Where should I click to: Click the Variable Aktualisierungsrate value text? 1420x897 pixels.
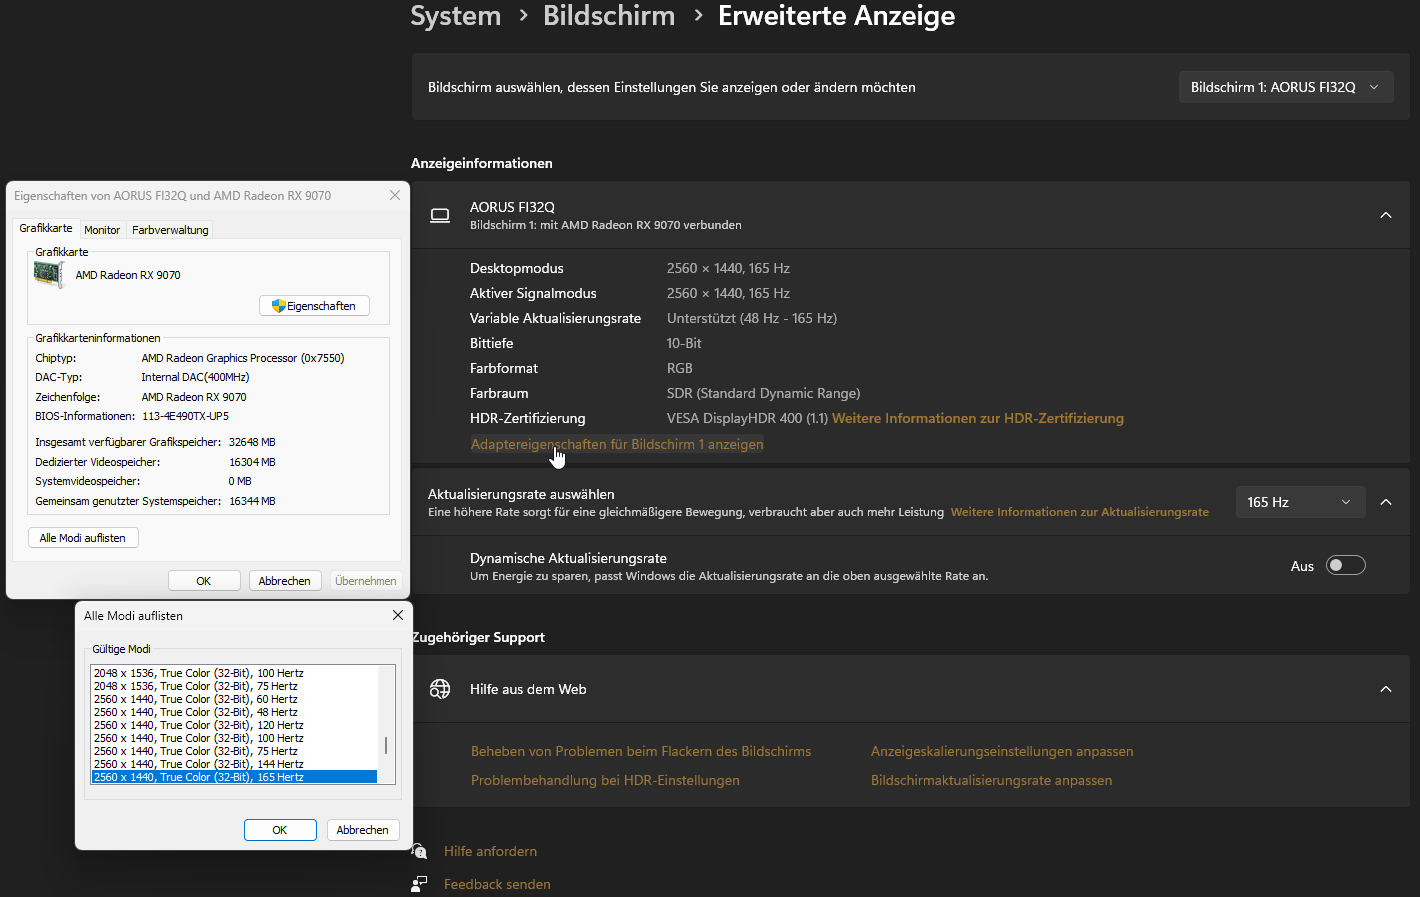coord(752,318)
